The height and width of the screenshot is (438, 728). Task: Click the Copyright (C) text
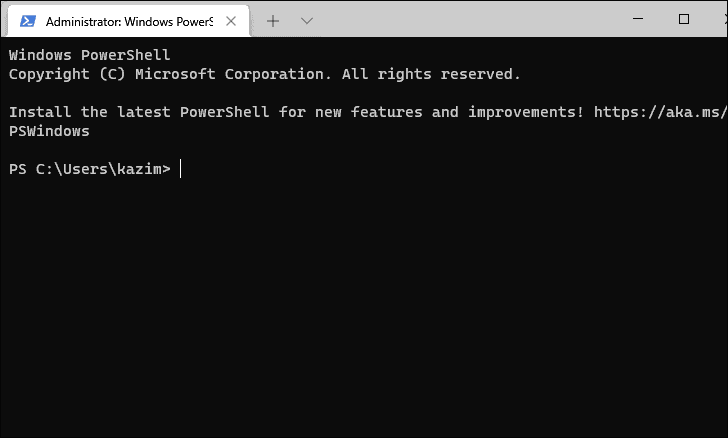[67, 74]
